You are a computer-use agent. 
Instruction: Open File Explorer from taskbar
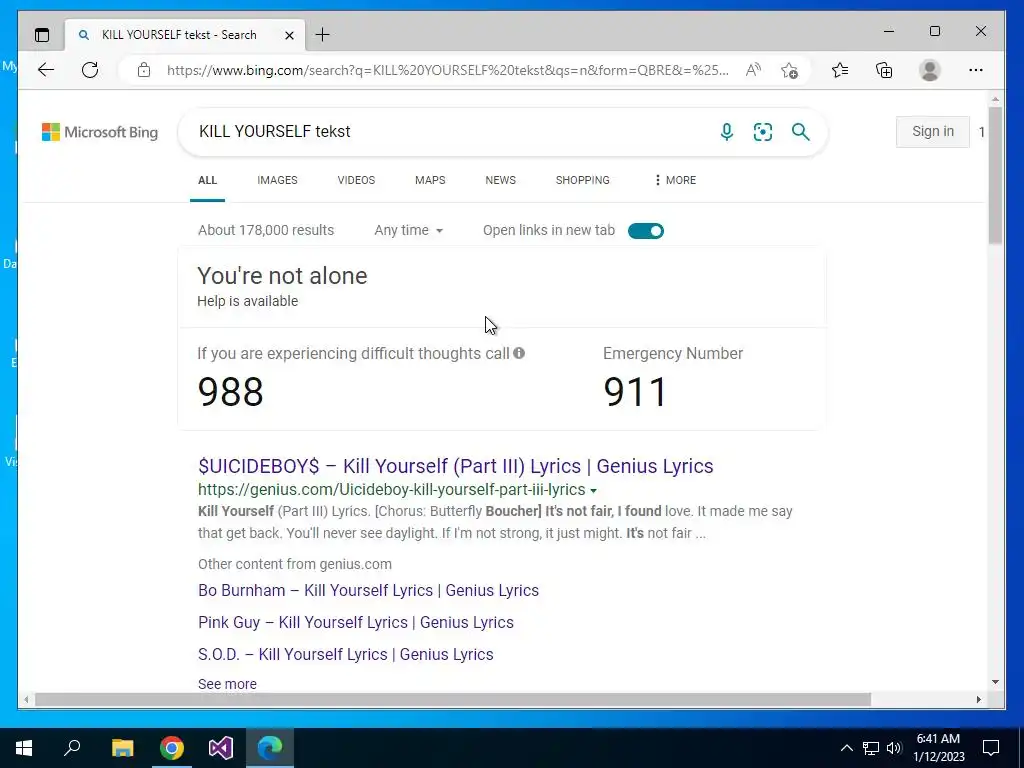click(x=122, y=748)
